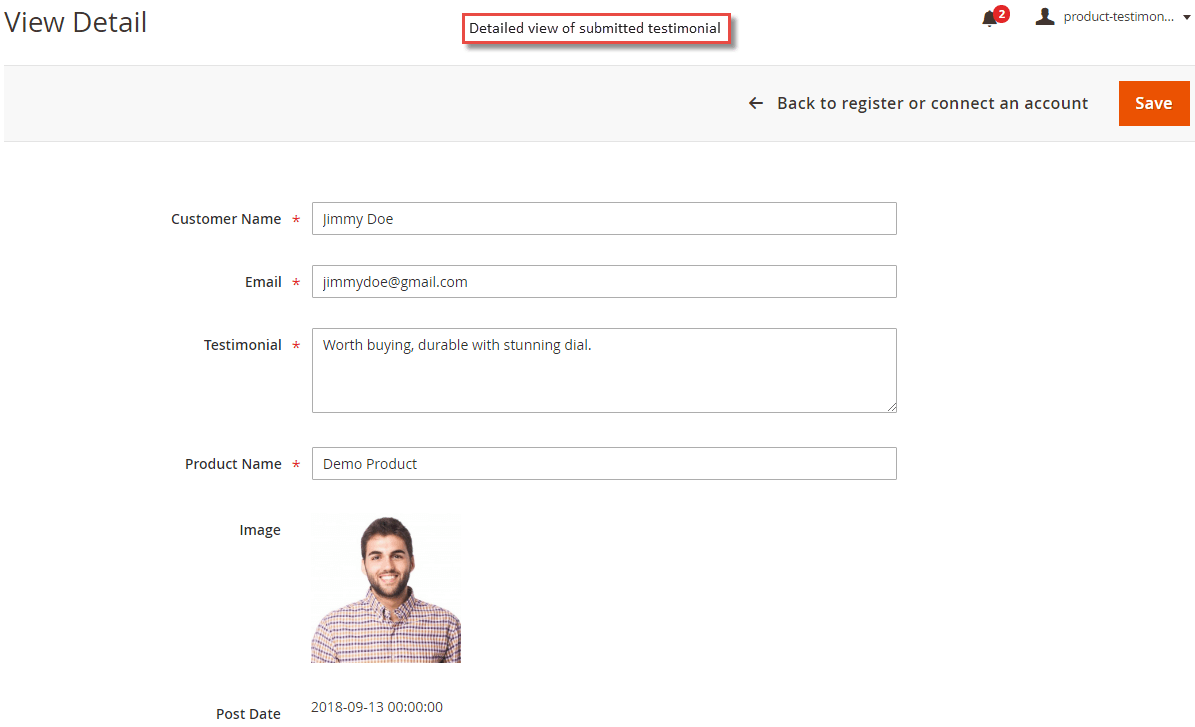
Task: Focus the Product Name input field
Action: click(604, 463)
